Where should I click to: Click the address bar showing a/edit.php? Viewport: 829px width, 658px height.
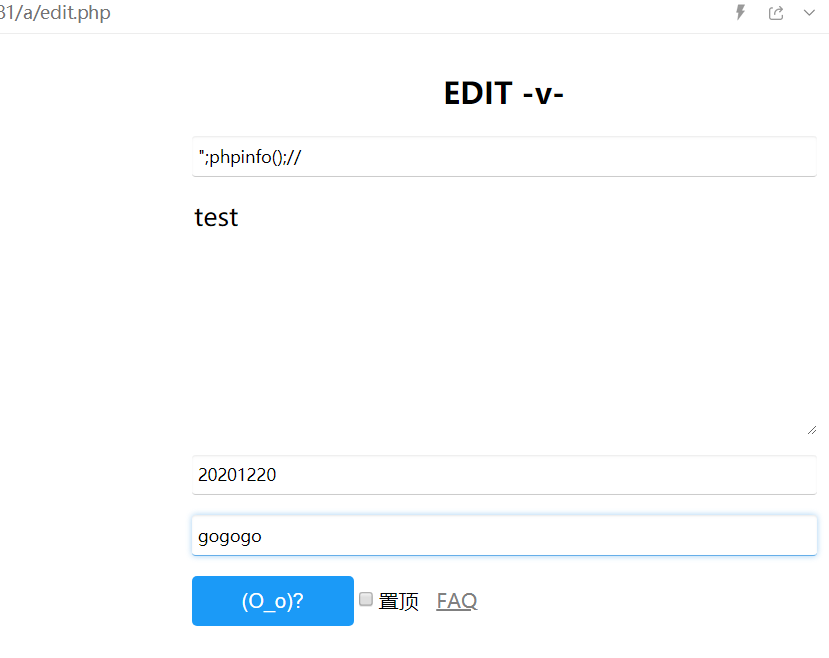click(55, 13)
